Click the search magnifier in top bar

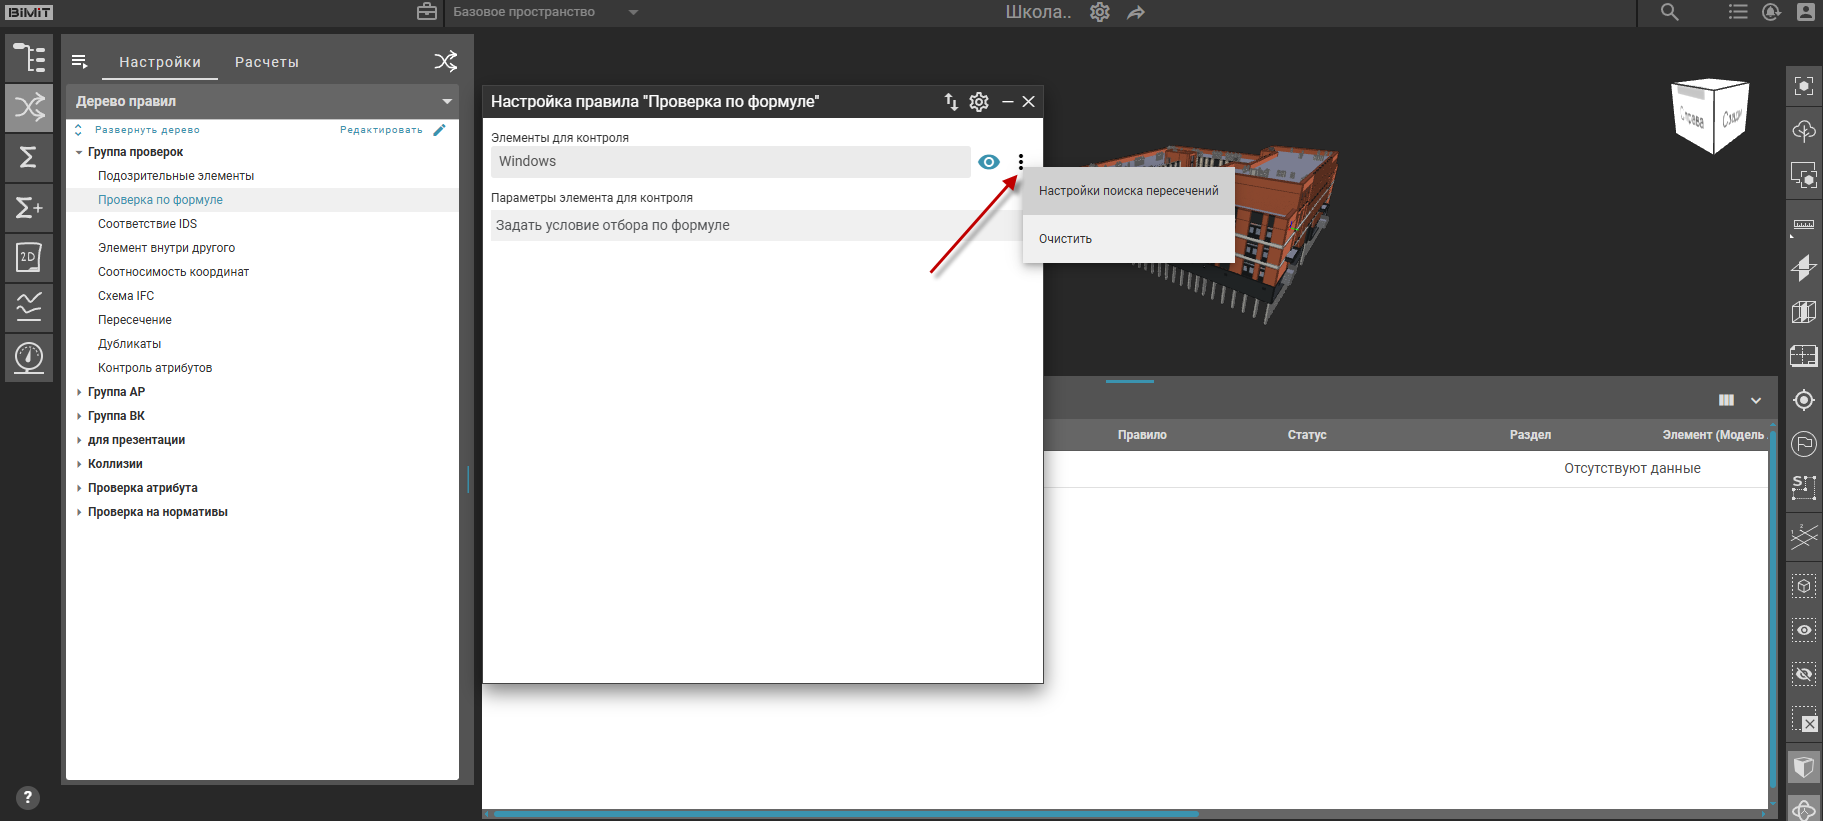pos(1669,12)
